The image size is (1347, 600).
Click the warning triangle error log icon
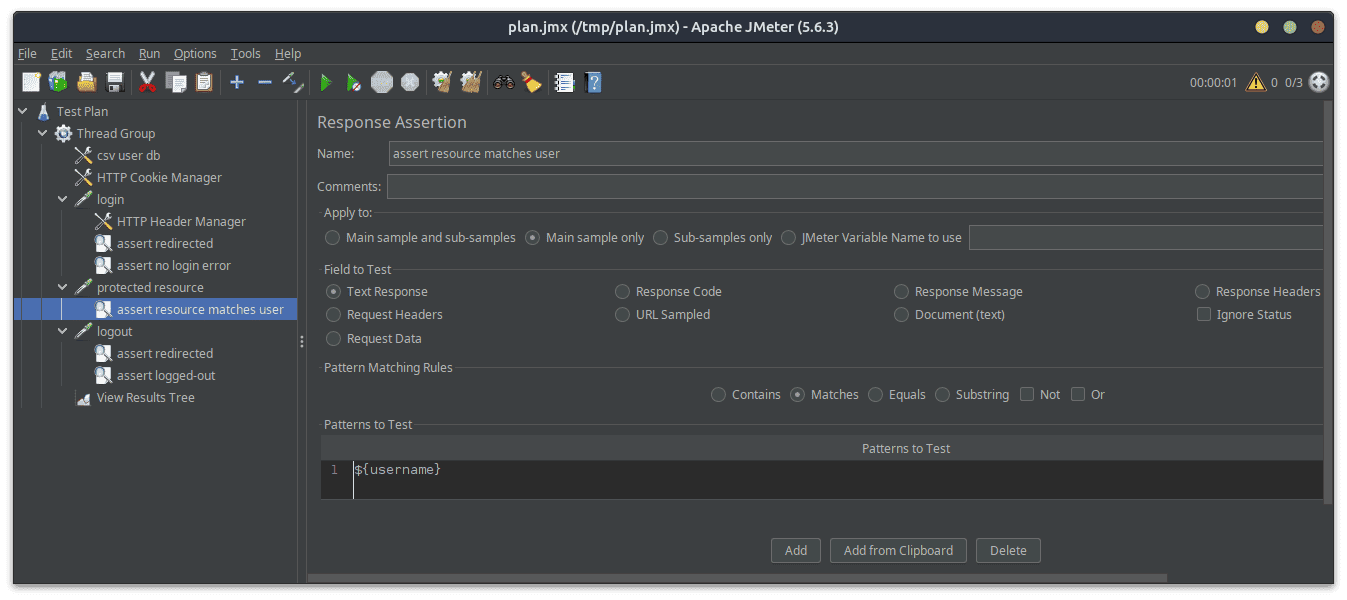point(1256,82)
